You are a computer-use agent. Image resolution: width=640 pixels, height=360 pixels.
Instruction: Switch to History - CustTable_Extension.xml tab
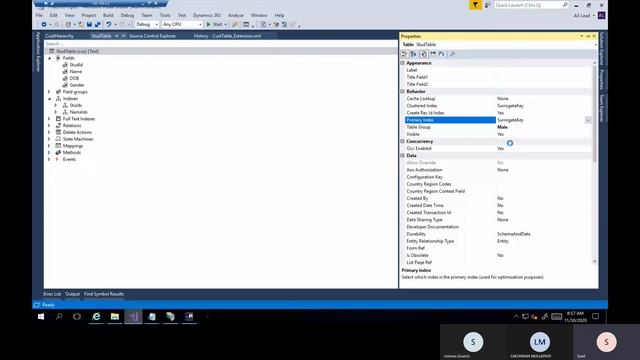coord(227,36)
